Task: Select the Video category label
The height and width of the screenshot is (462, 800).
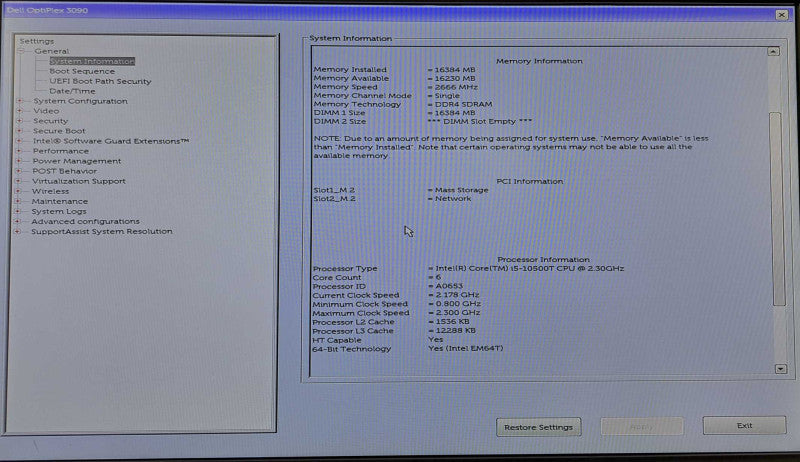Action: click(x=46, y=111)
